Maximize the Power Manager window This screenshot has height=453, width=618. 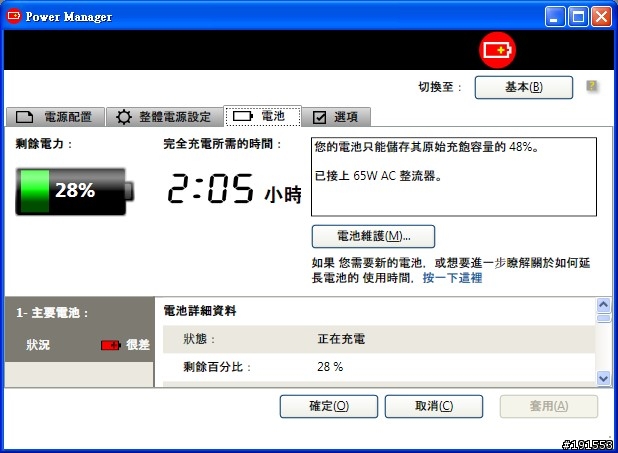(x=578, y=17)
